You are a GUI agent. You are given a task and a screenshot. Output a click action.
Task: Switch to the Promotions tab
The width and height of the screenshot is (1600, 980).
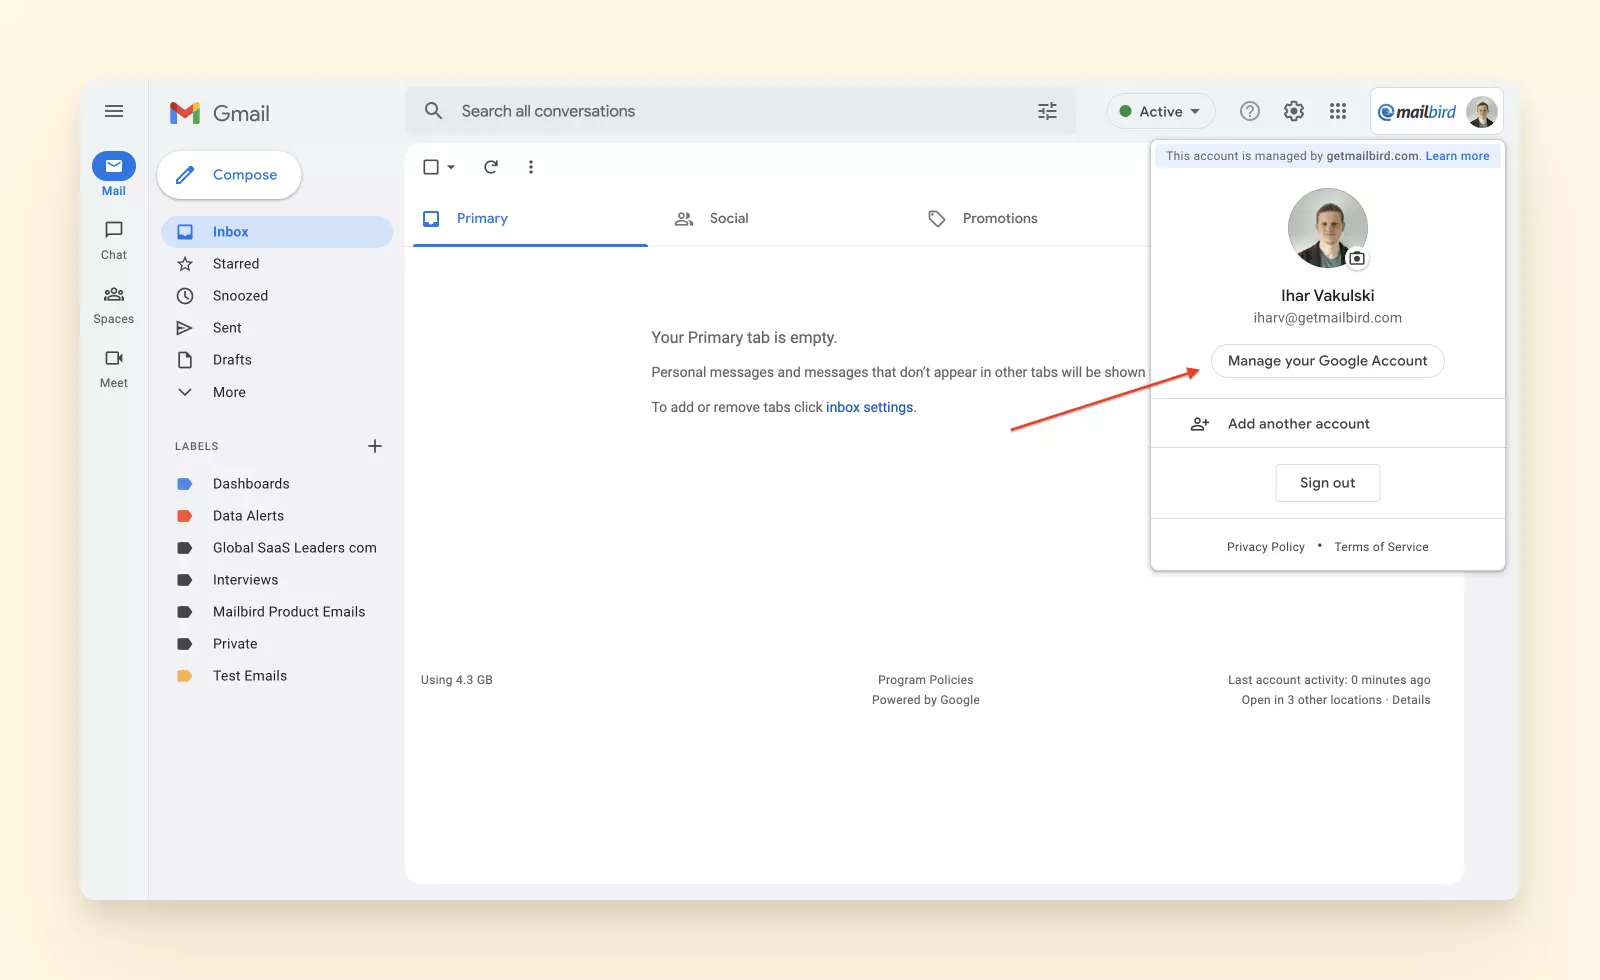click(x=999, y=218)
